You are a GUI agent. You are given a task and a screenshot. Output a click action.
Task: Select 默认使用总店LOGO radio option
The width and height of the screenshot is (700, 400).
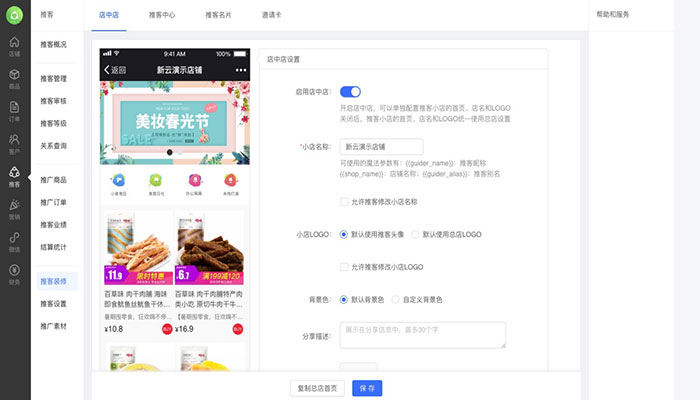pyautogui.click(x=415, y=234)
